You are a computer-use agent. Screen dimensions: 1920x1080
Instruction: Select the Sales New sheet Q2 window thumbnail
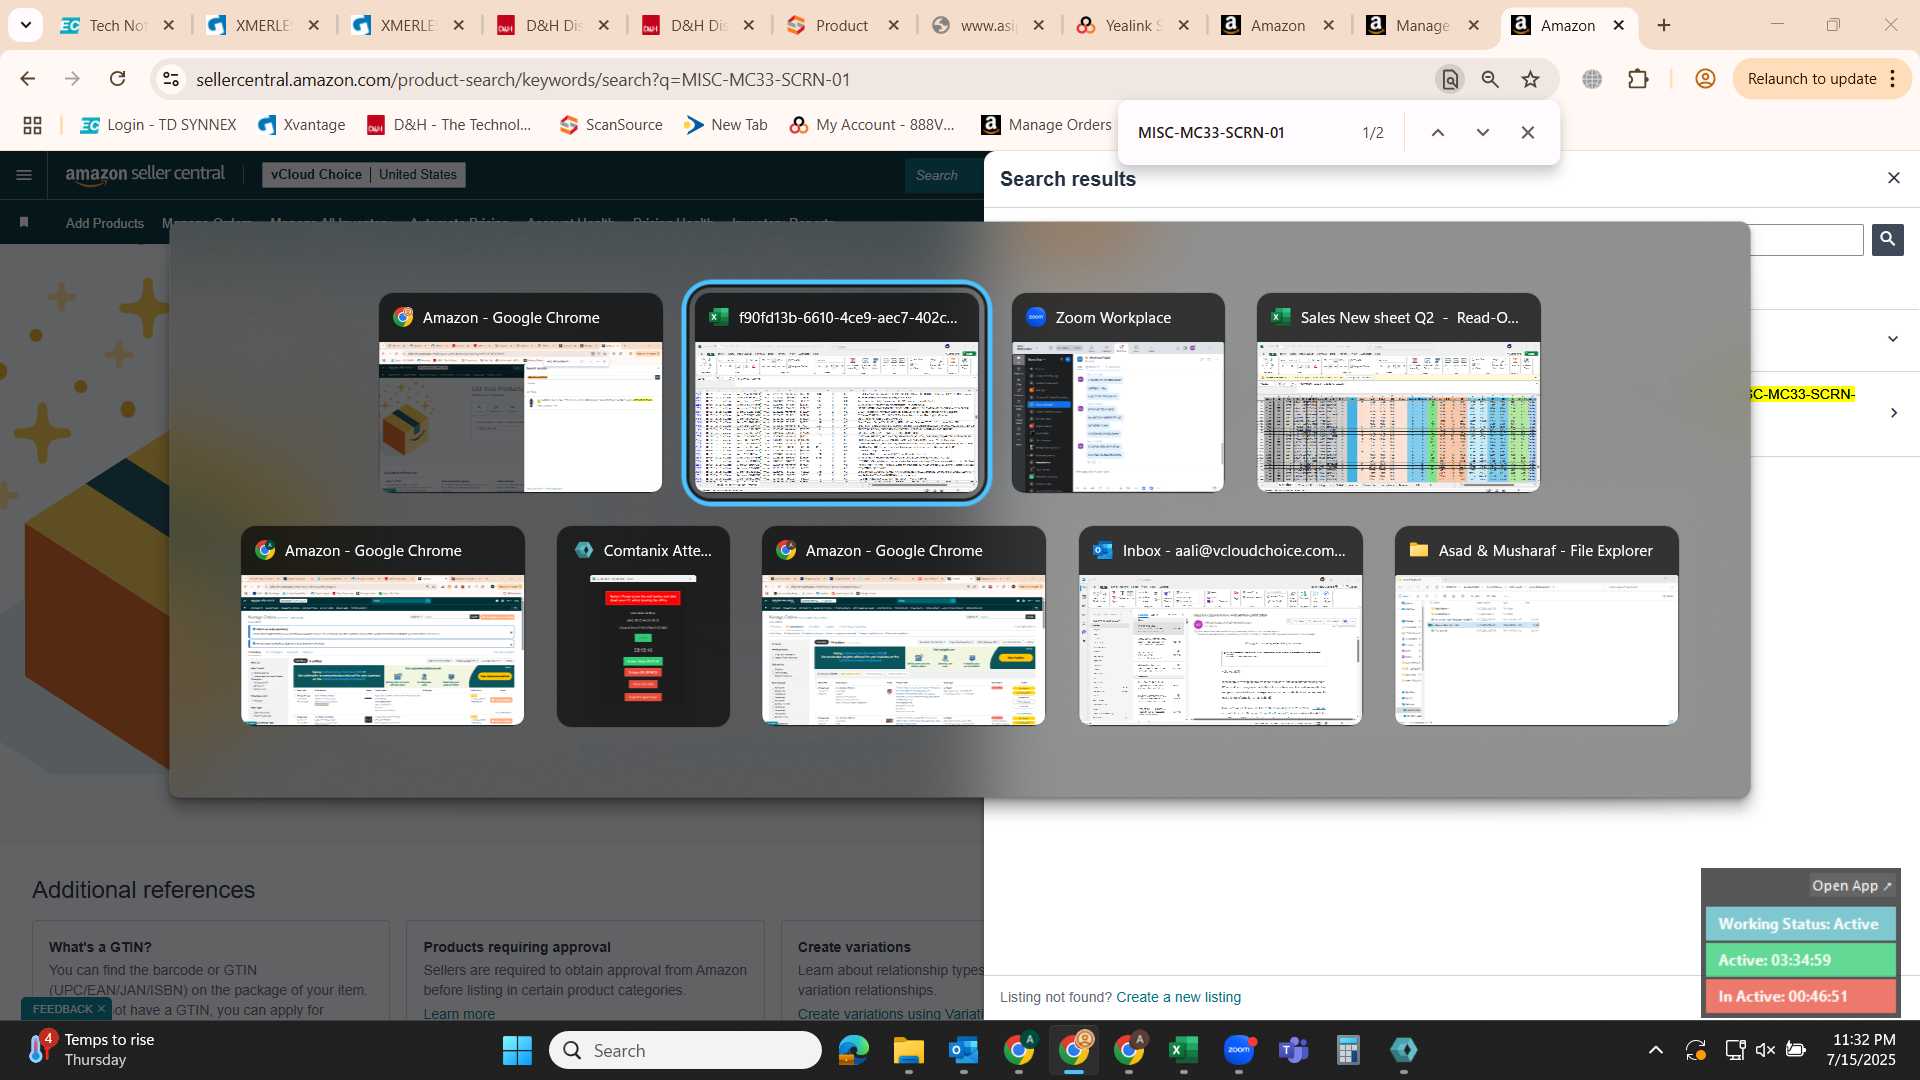1398,392
